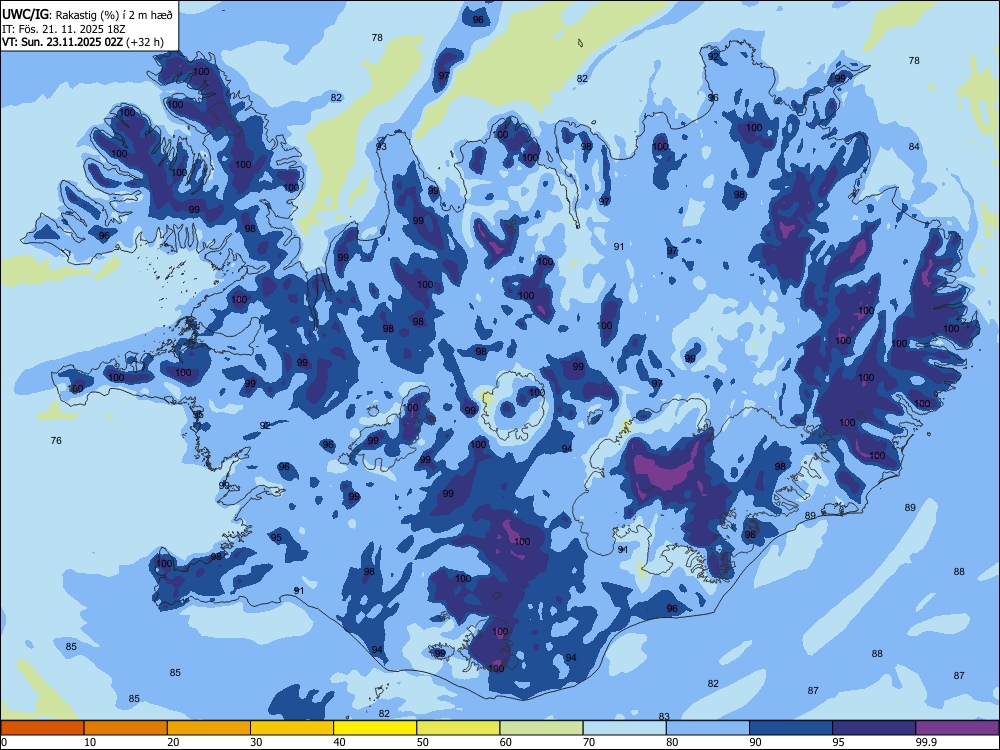Click the '10' label under the legend
This screenshot has height=750, width=1000.
coord(90,742)
